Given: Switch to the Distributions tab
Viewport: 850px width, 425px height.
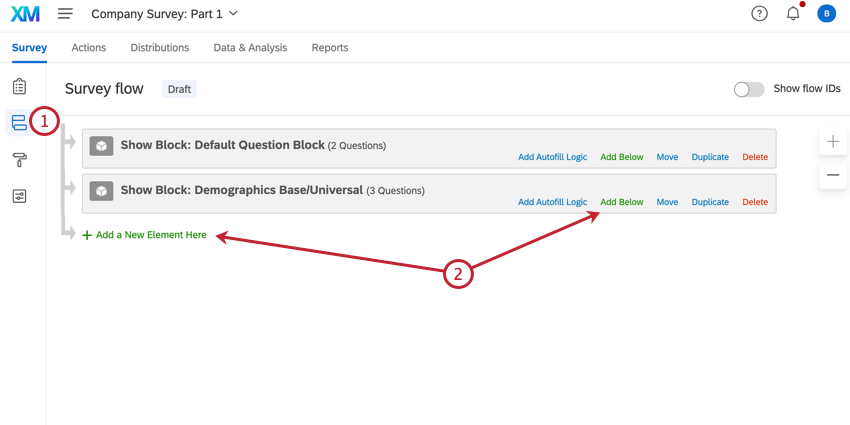Looking at the screenshot, I should click(160, 48).
